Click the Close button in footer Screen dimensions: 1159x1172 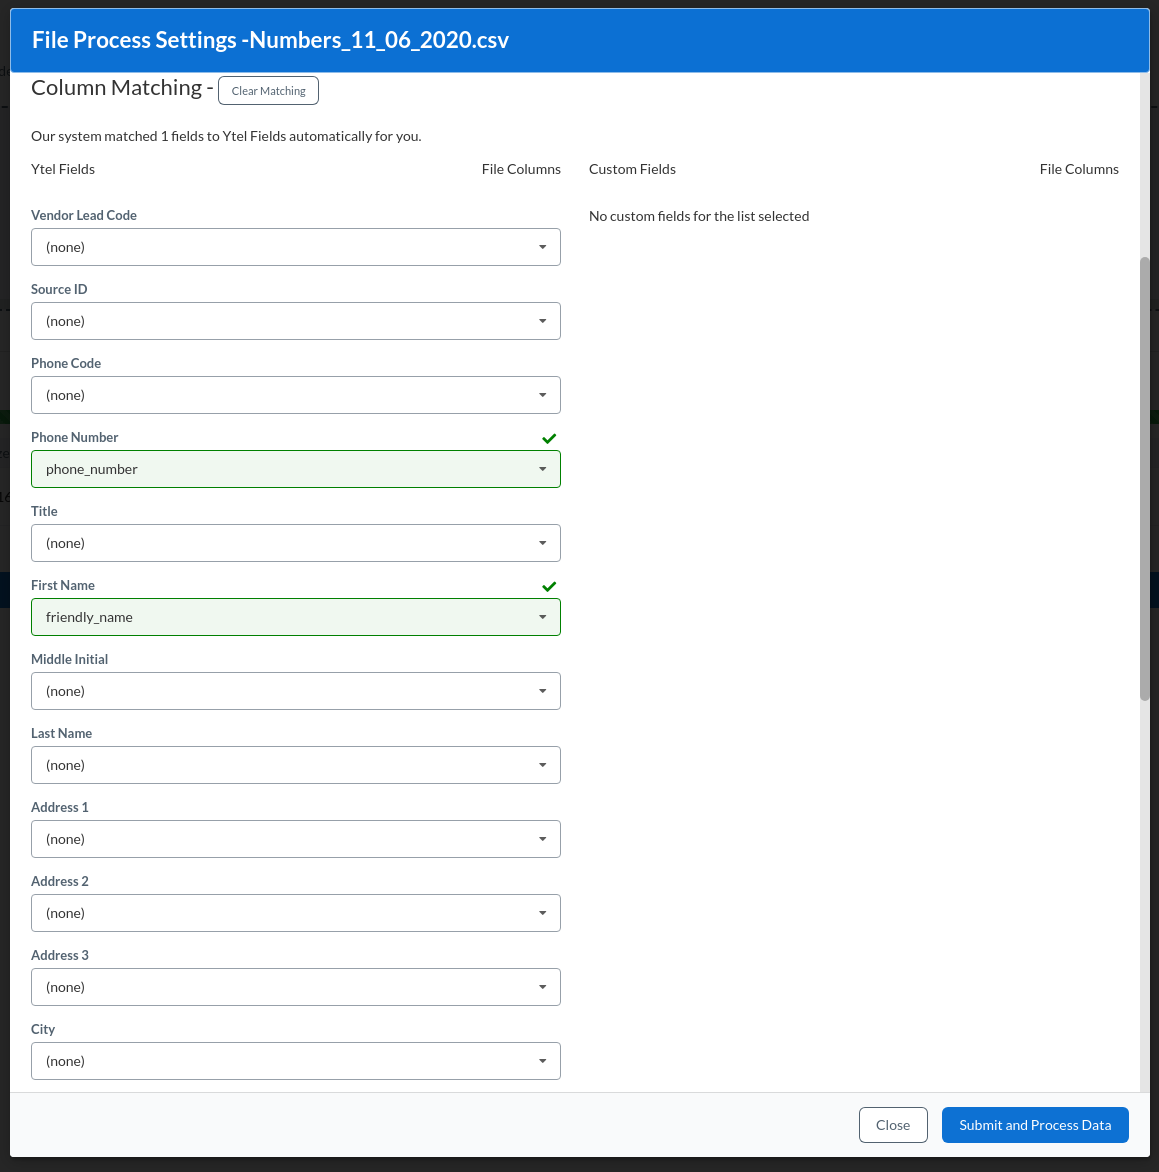[x=893, y=1125]
